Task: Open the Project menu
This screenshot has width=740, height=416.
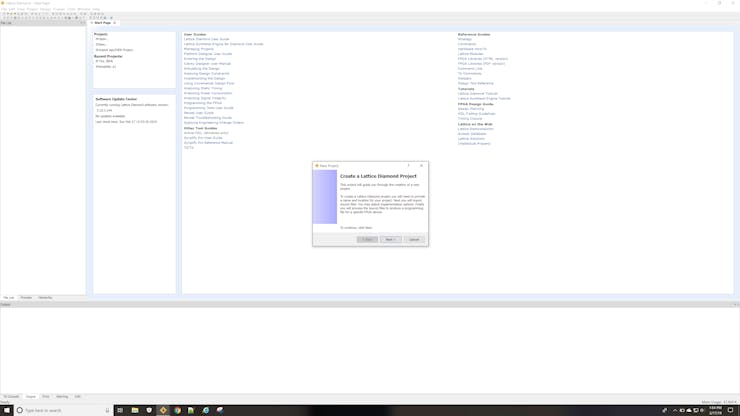Action: pyautogui.click(x=32, y=9)
